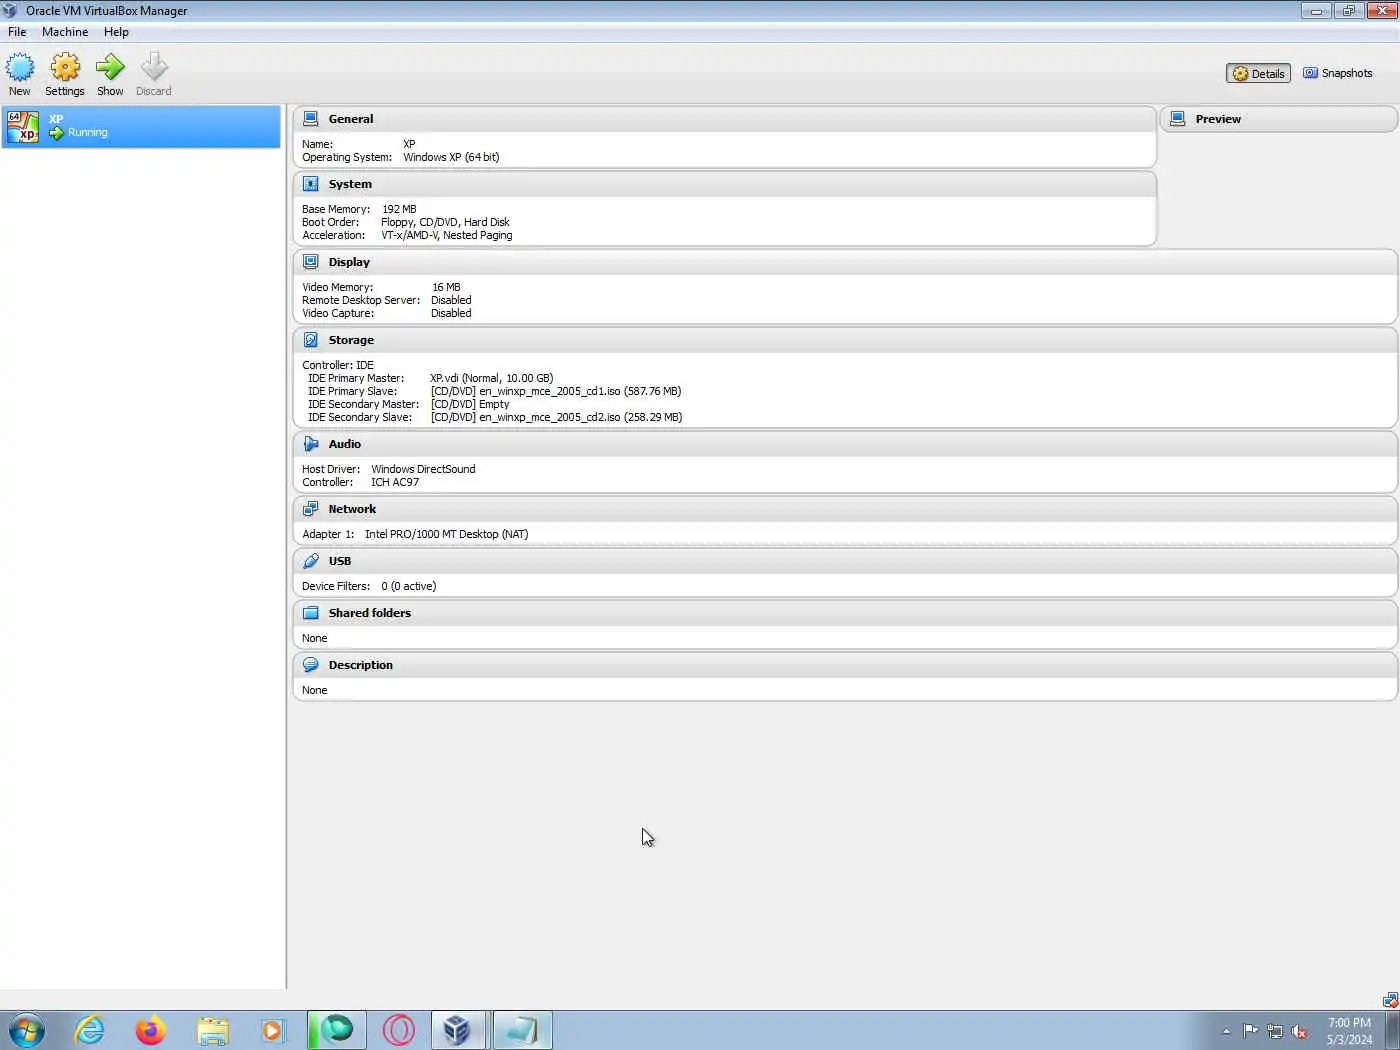
Task: Open the Machine menu
Action: 65,32
